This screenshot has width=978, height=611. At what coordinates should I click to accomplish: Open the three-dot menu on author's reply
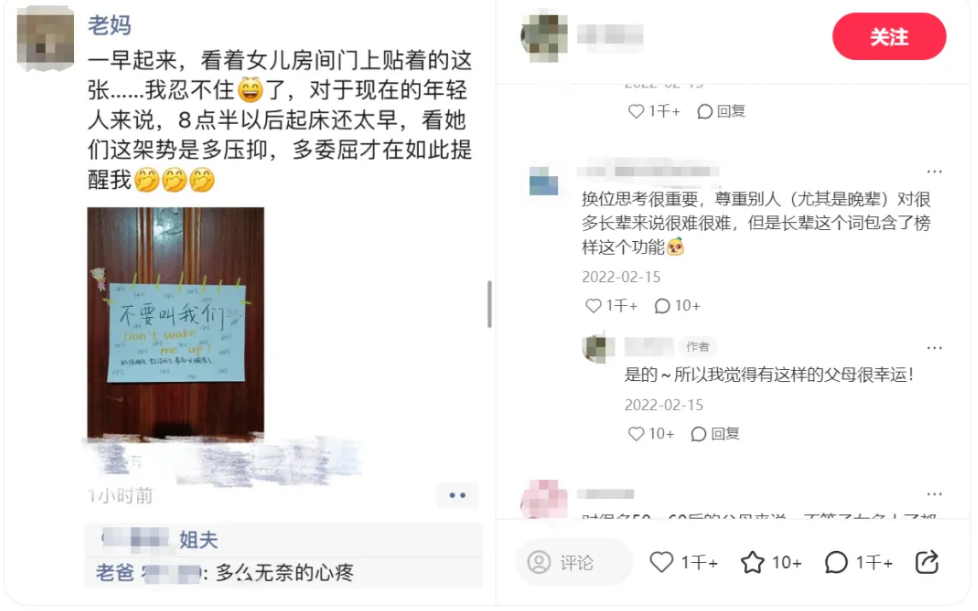pyautogui.click(x=934, y=348)
